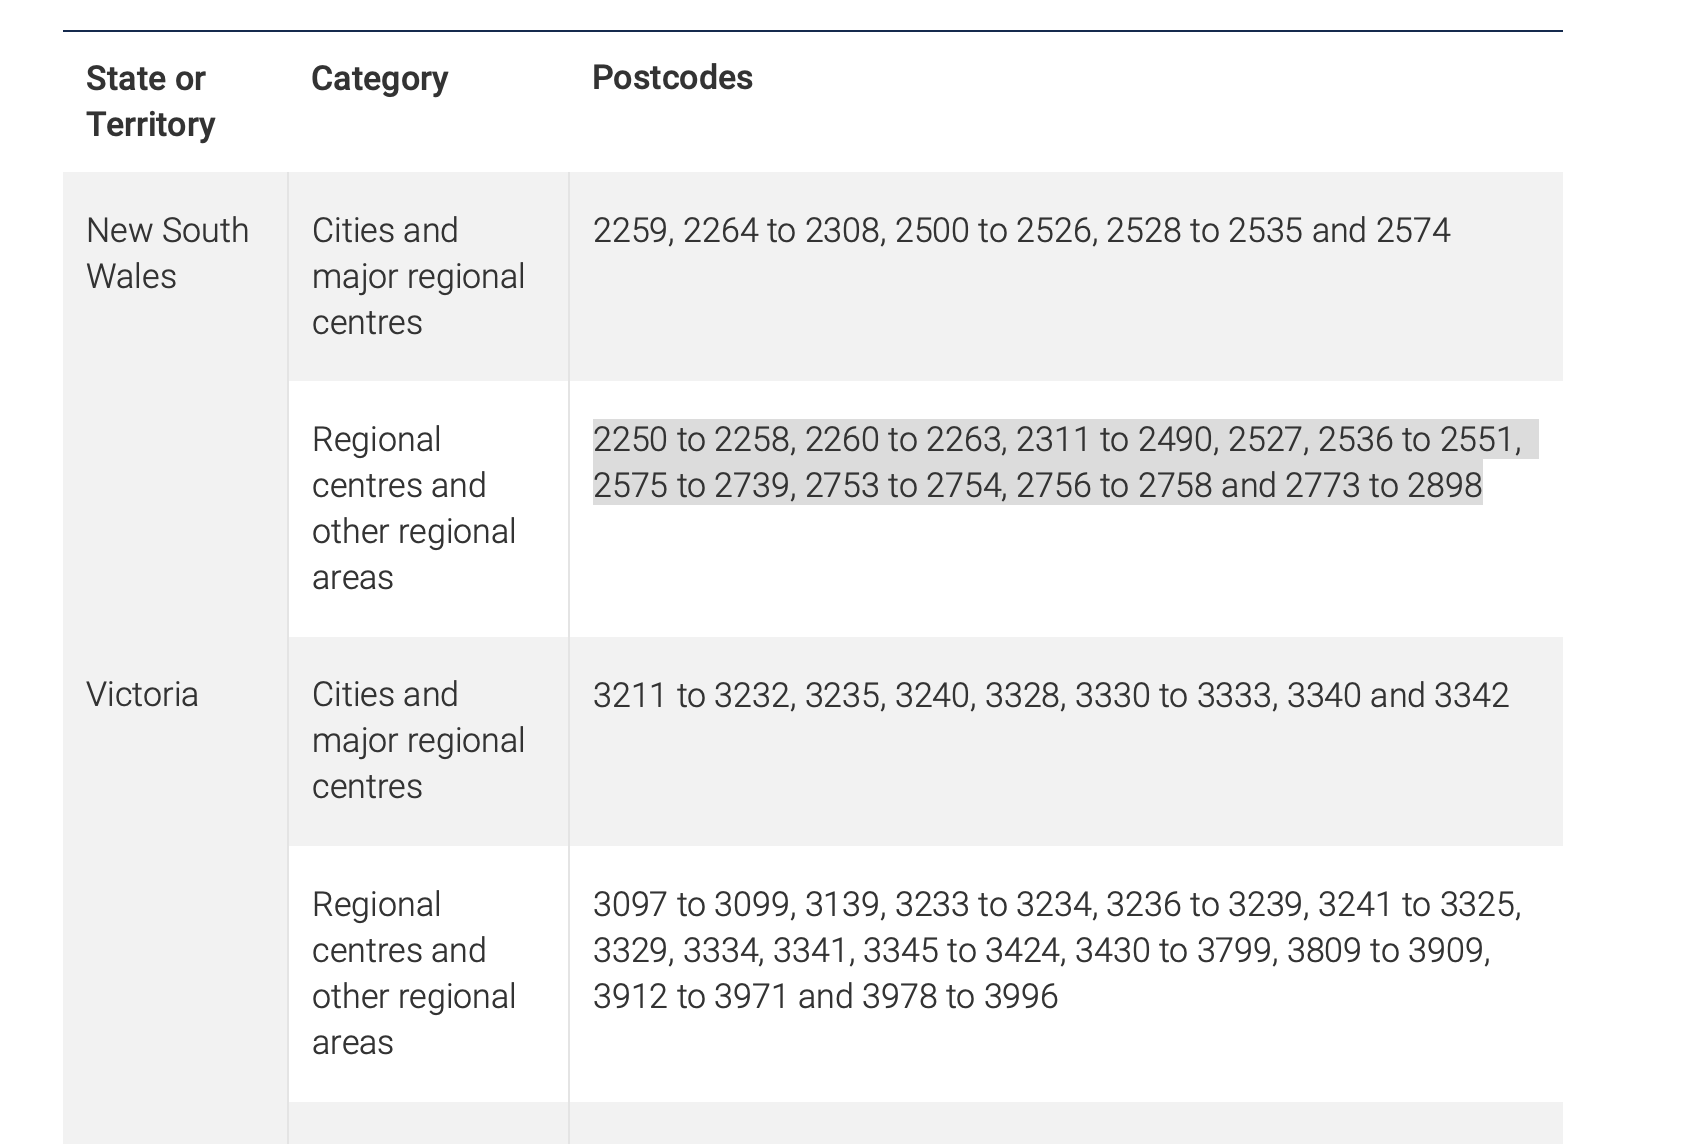Select the "New South Wales" state cell
The height and width of the screenshot is (1144, 1694).
(x=167, y=253)
